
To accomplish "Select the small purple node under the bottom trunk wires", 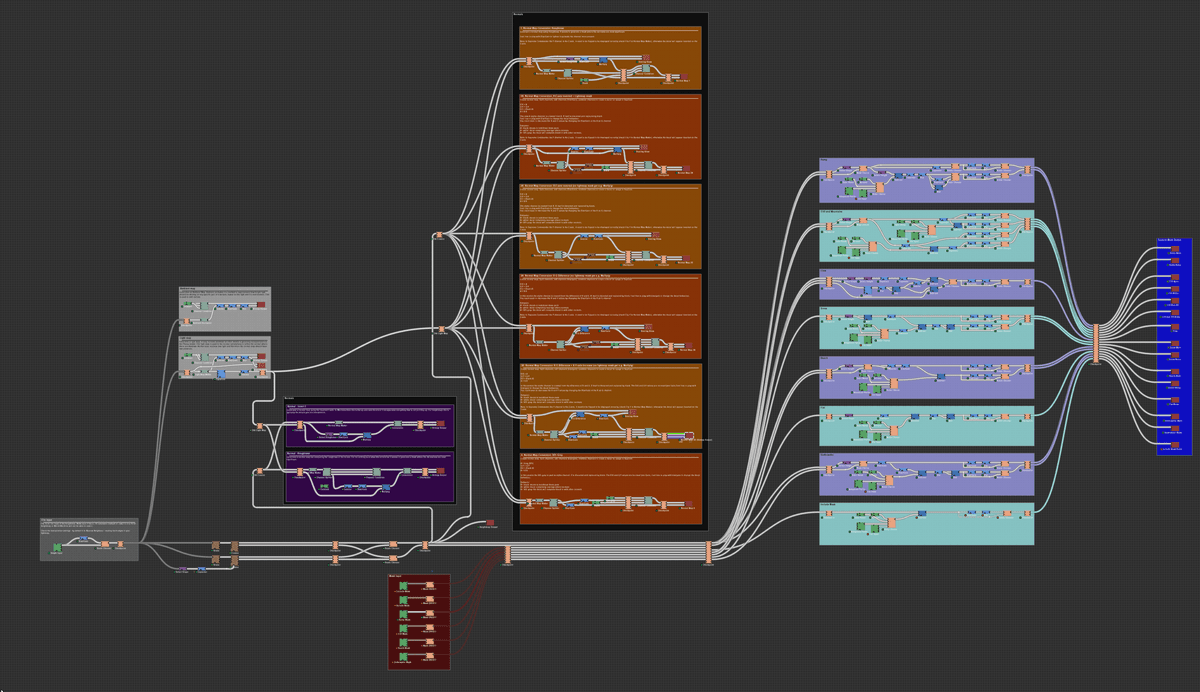I will click(x=182, y=569).
